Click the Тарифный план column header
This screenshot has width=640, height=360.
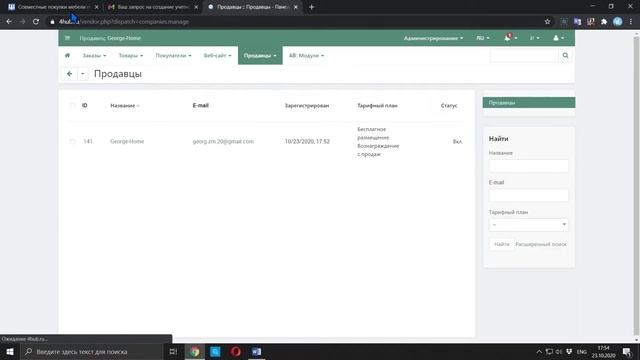coord(377,105)
